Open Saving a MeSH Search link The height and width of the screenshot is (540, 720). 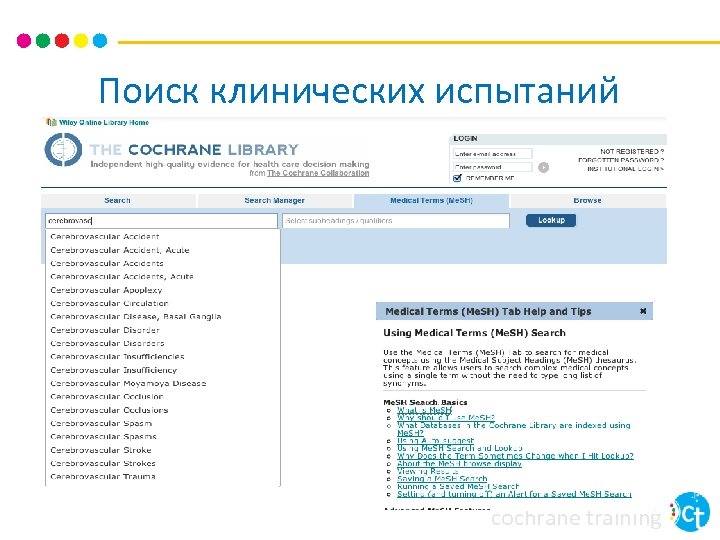point(442,479)
